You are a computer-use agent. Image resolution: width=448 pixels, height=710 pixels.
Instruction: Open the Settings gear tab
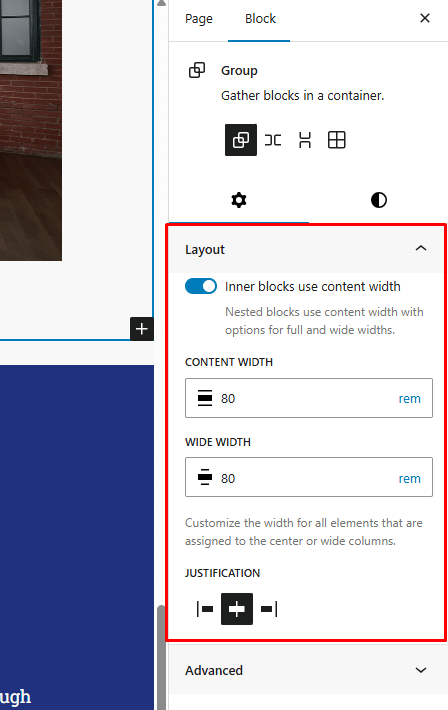[239, 200]
